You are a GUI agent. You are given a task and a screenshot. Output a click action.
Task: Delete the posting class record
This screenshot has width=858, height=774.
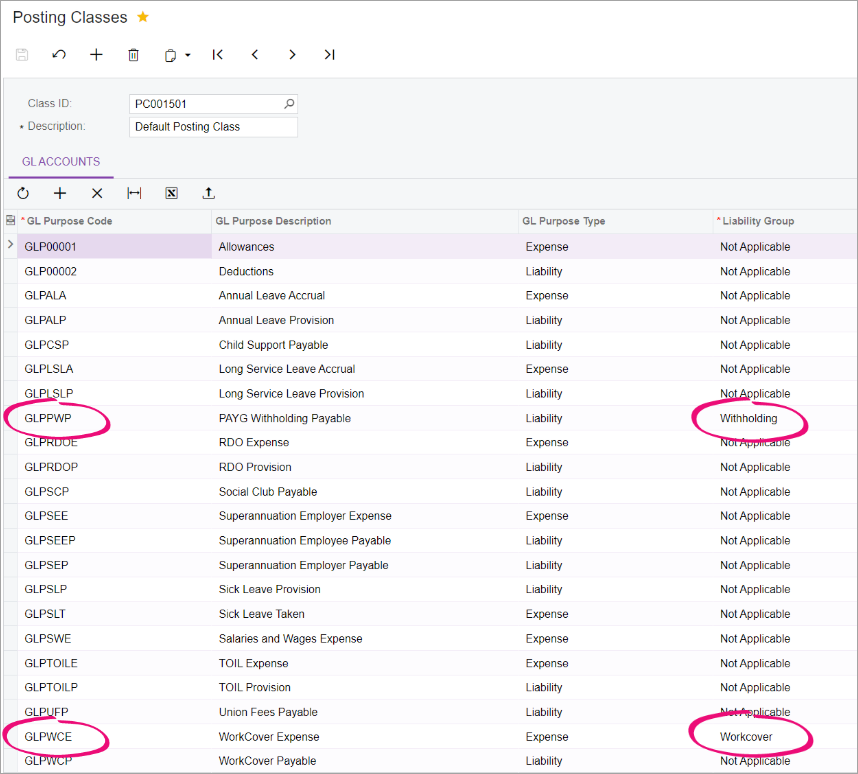pos(133,55)
